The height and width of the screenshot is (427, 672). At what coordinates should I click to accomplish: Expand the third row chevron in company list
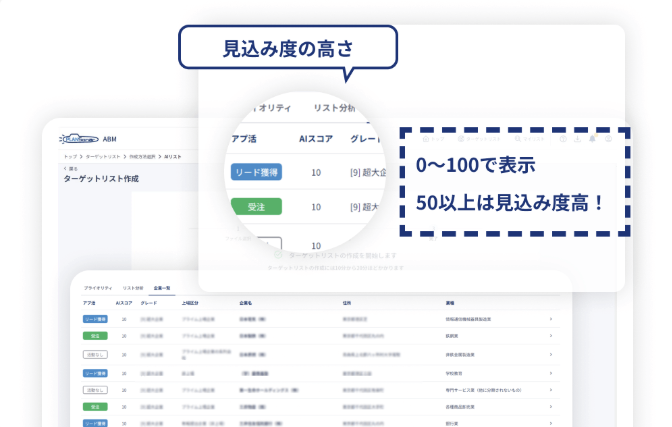[x=550, y=355]
